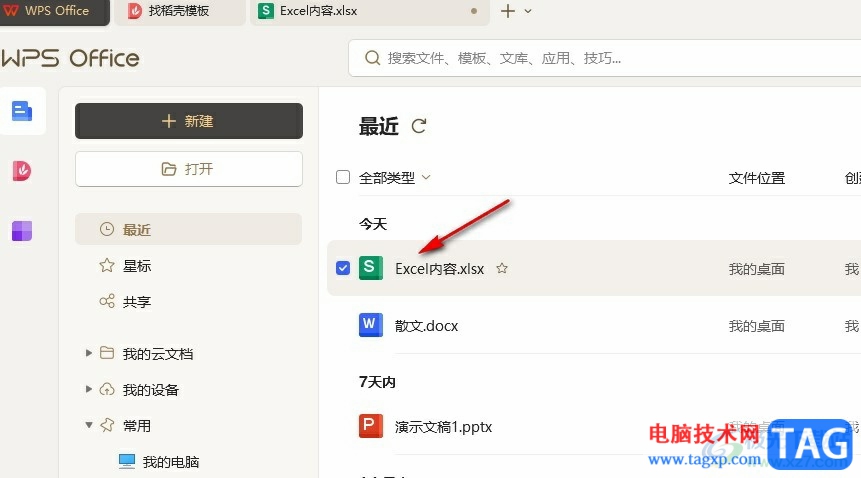Switch to the WPS Office tab
Viewport: 861px width, 478px height.
click(54, 12)
